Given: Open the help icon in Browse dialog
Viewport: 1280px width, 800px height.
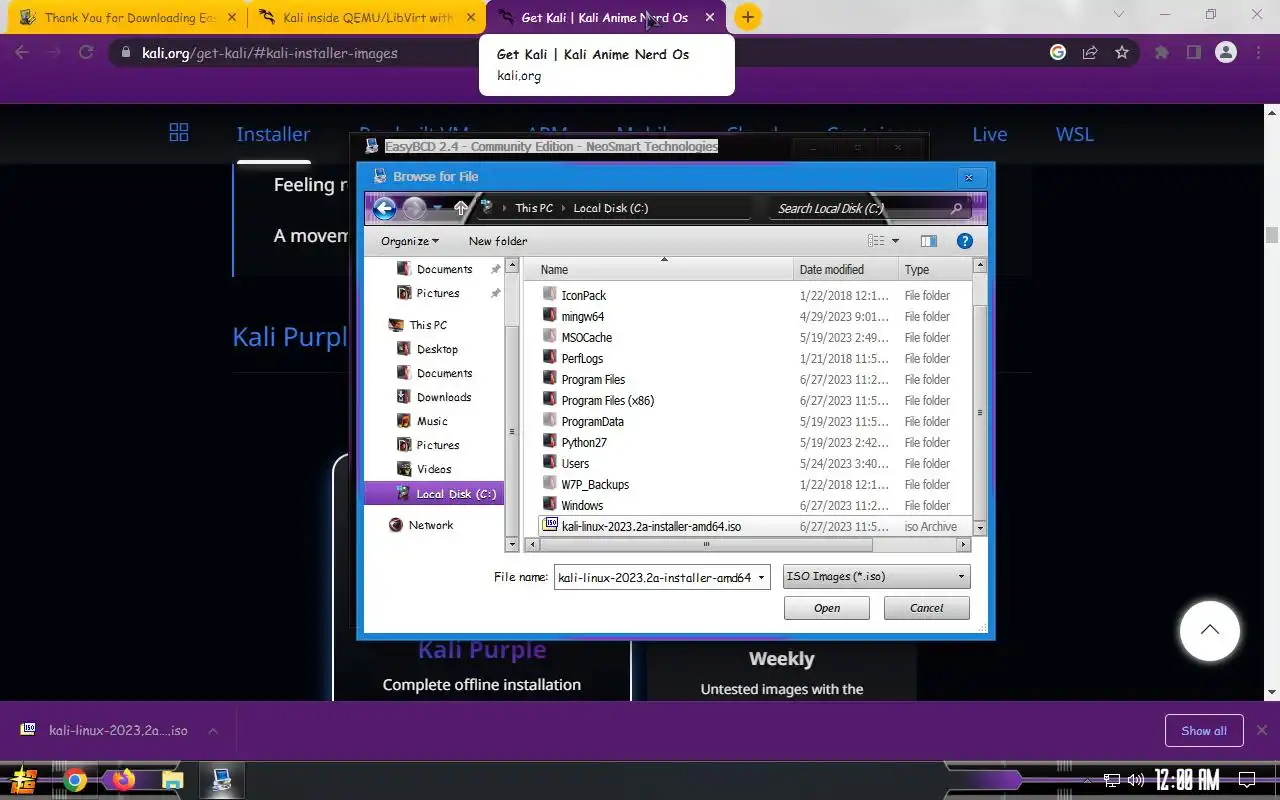Looking at the screenshot, I should (965, 241).
